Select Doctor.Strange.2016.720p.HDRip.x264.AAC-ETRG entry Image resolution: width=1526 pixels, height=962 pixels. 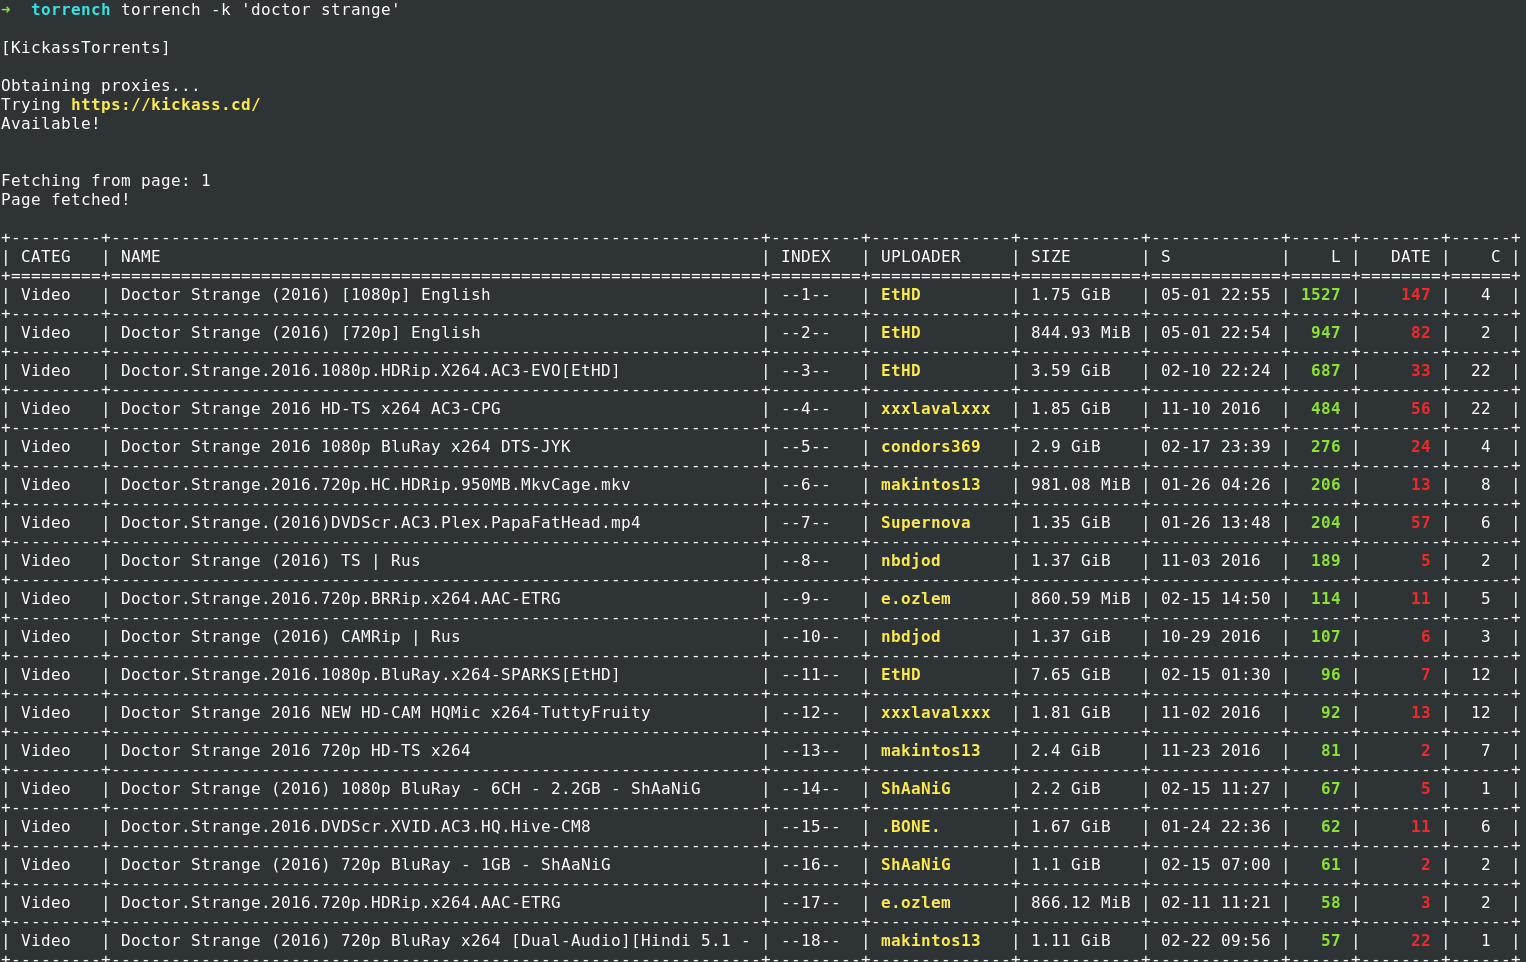[x=341, y=902]
